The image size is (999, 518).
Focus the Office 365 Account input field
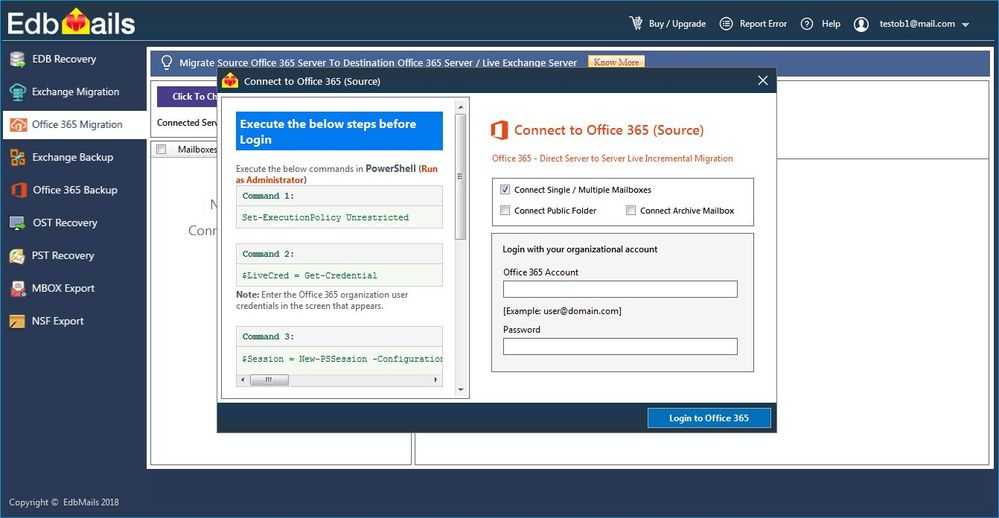[x=620, y=289]
